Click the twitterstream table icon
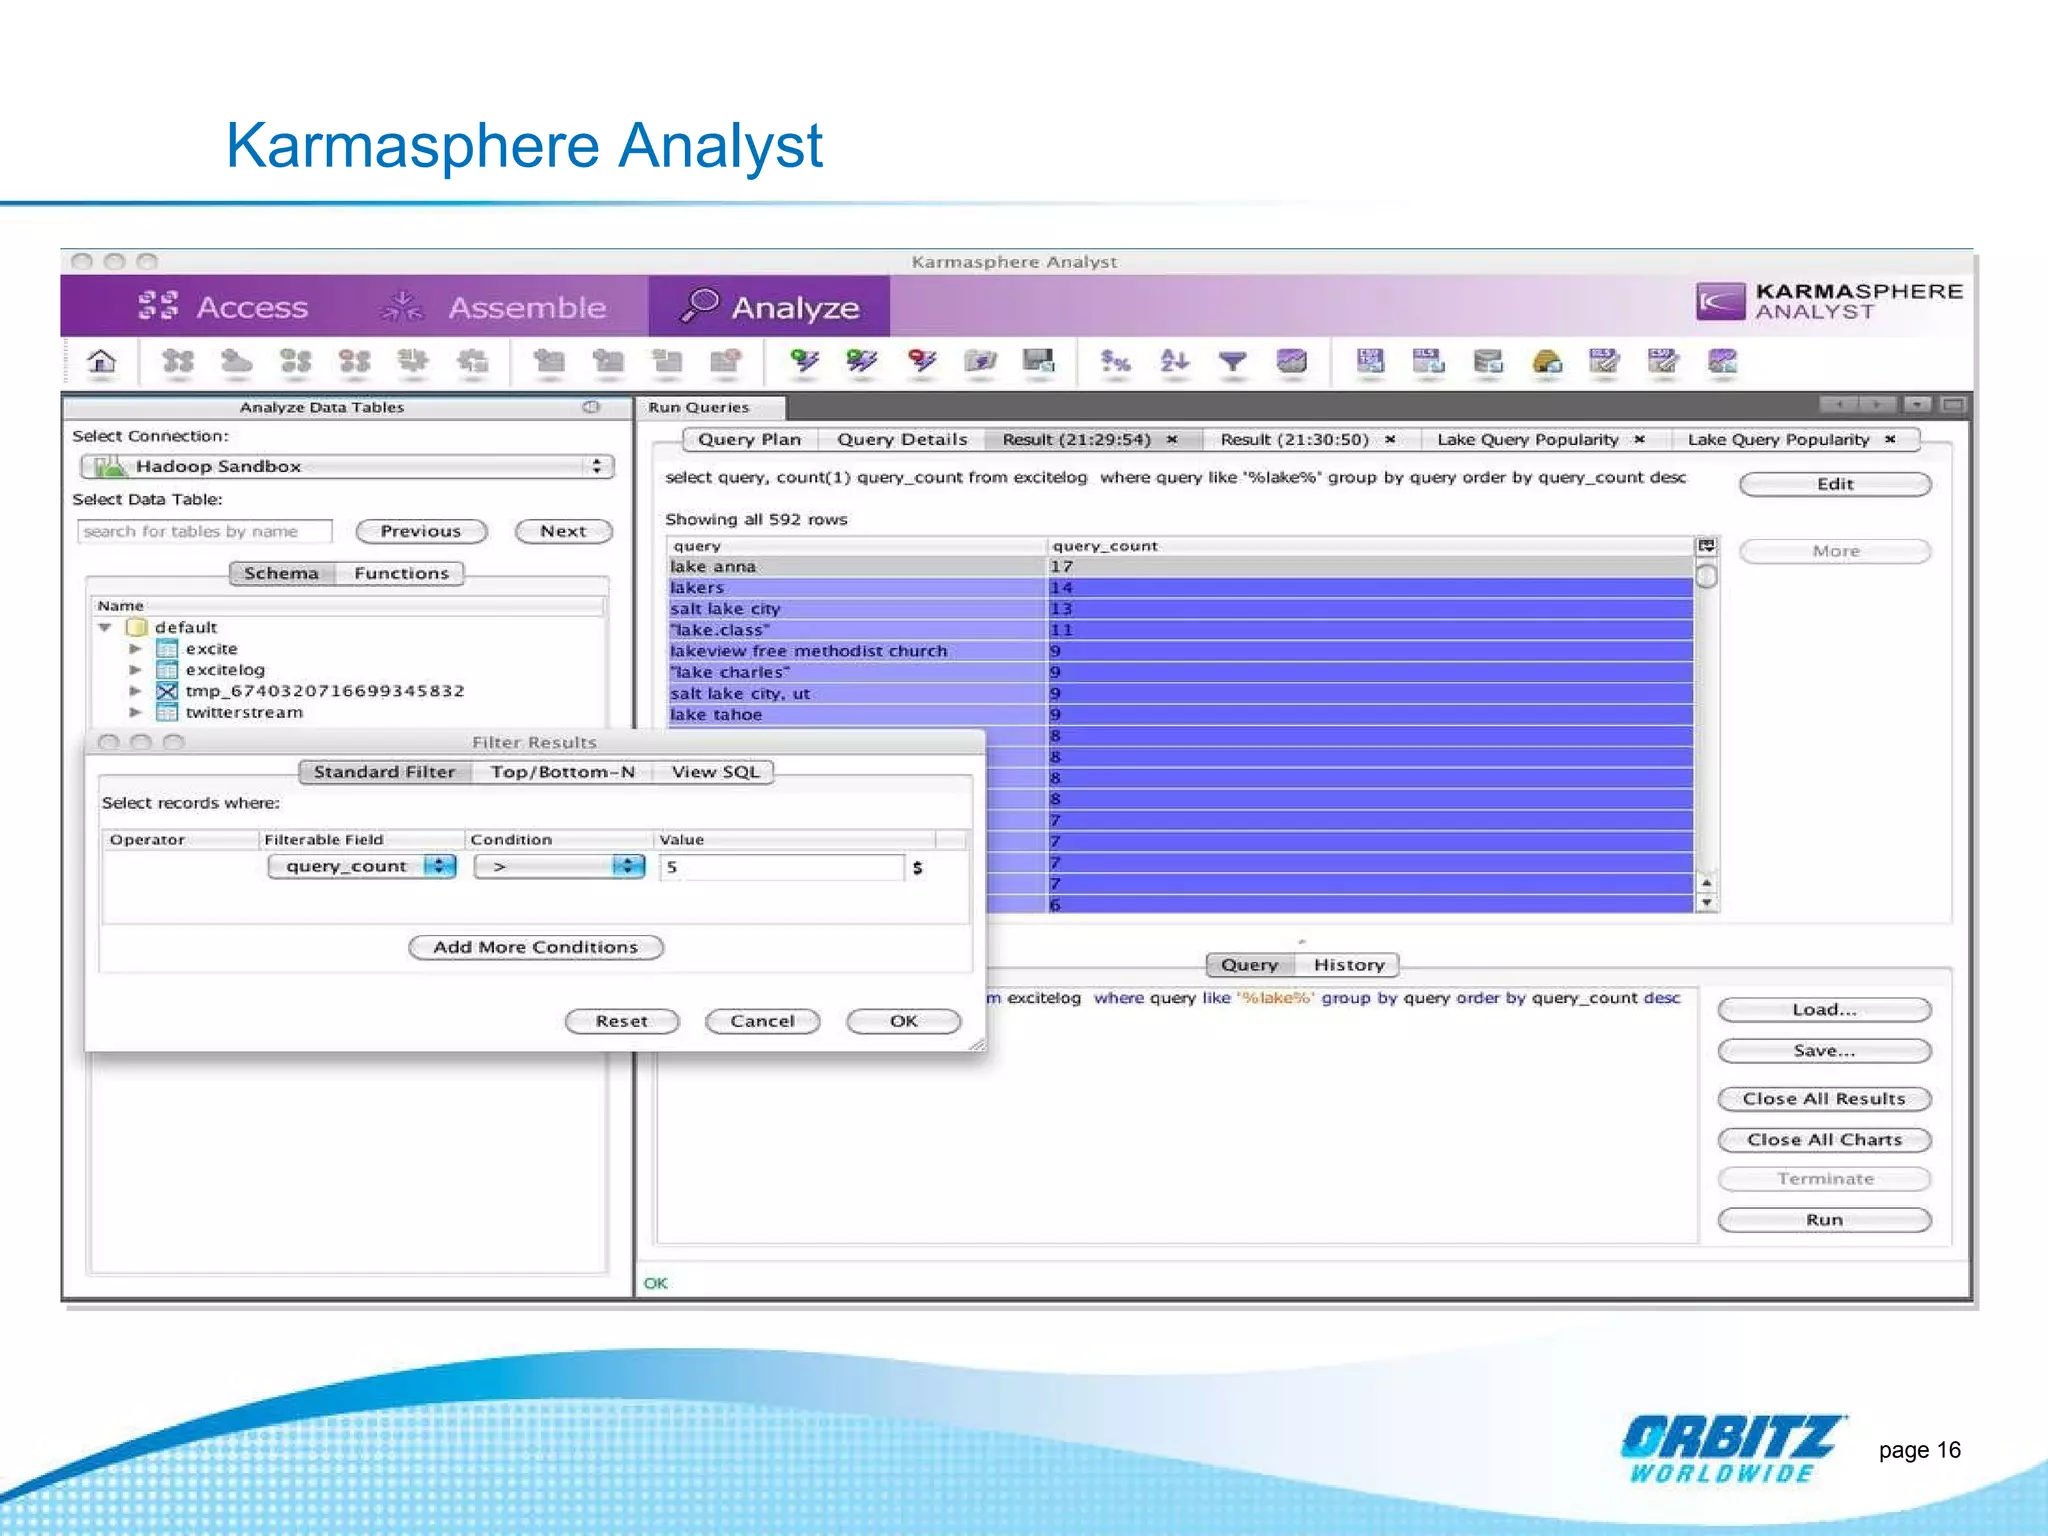Viewport: 2048px width, 1536px height. (167, 713)
